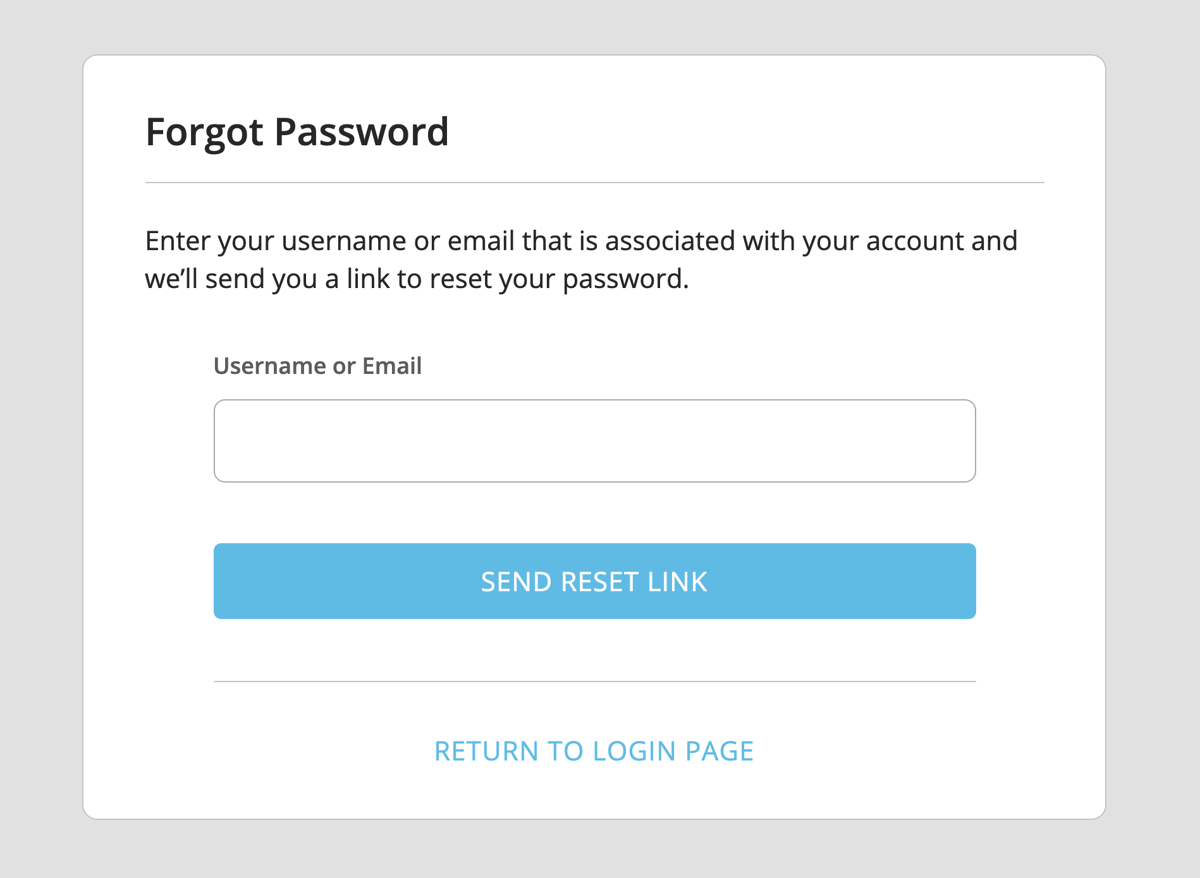1200x878 pixels.
Task: Click the "SEND RESET LINK" text label
Action: 594,581
